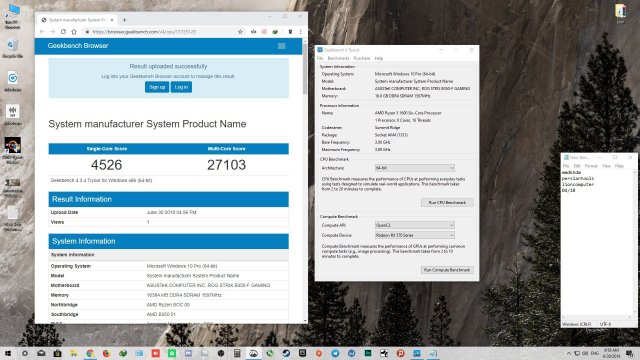Click the 27103 multi-core score

(x=227, y=165)
